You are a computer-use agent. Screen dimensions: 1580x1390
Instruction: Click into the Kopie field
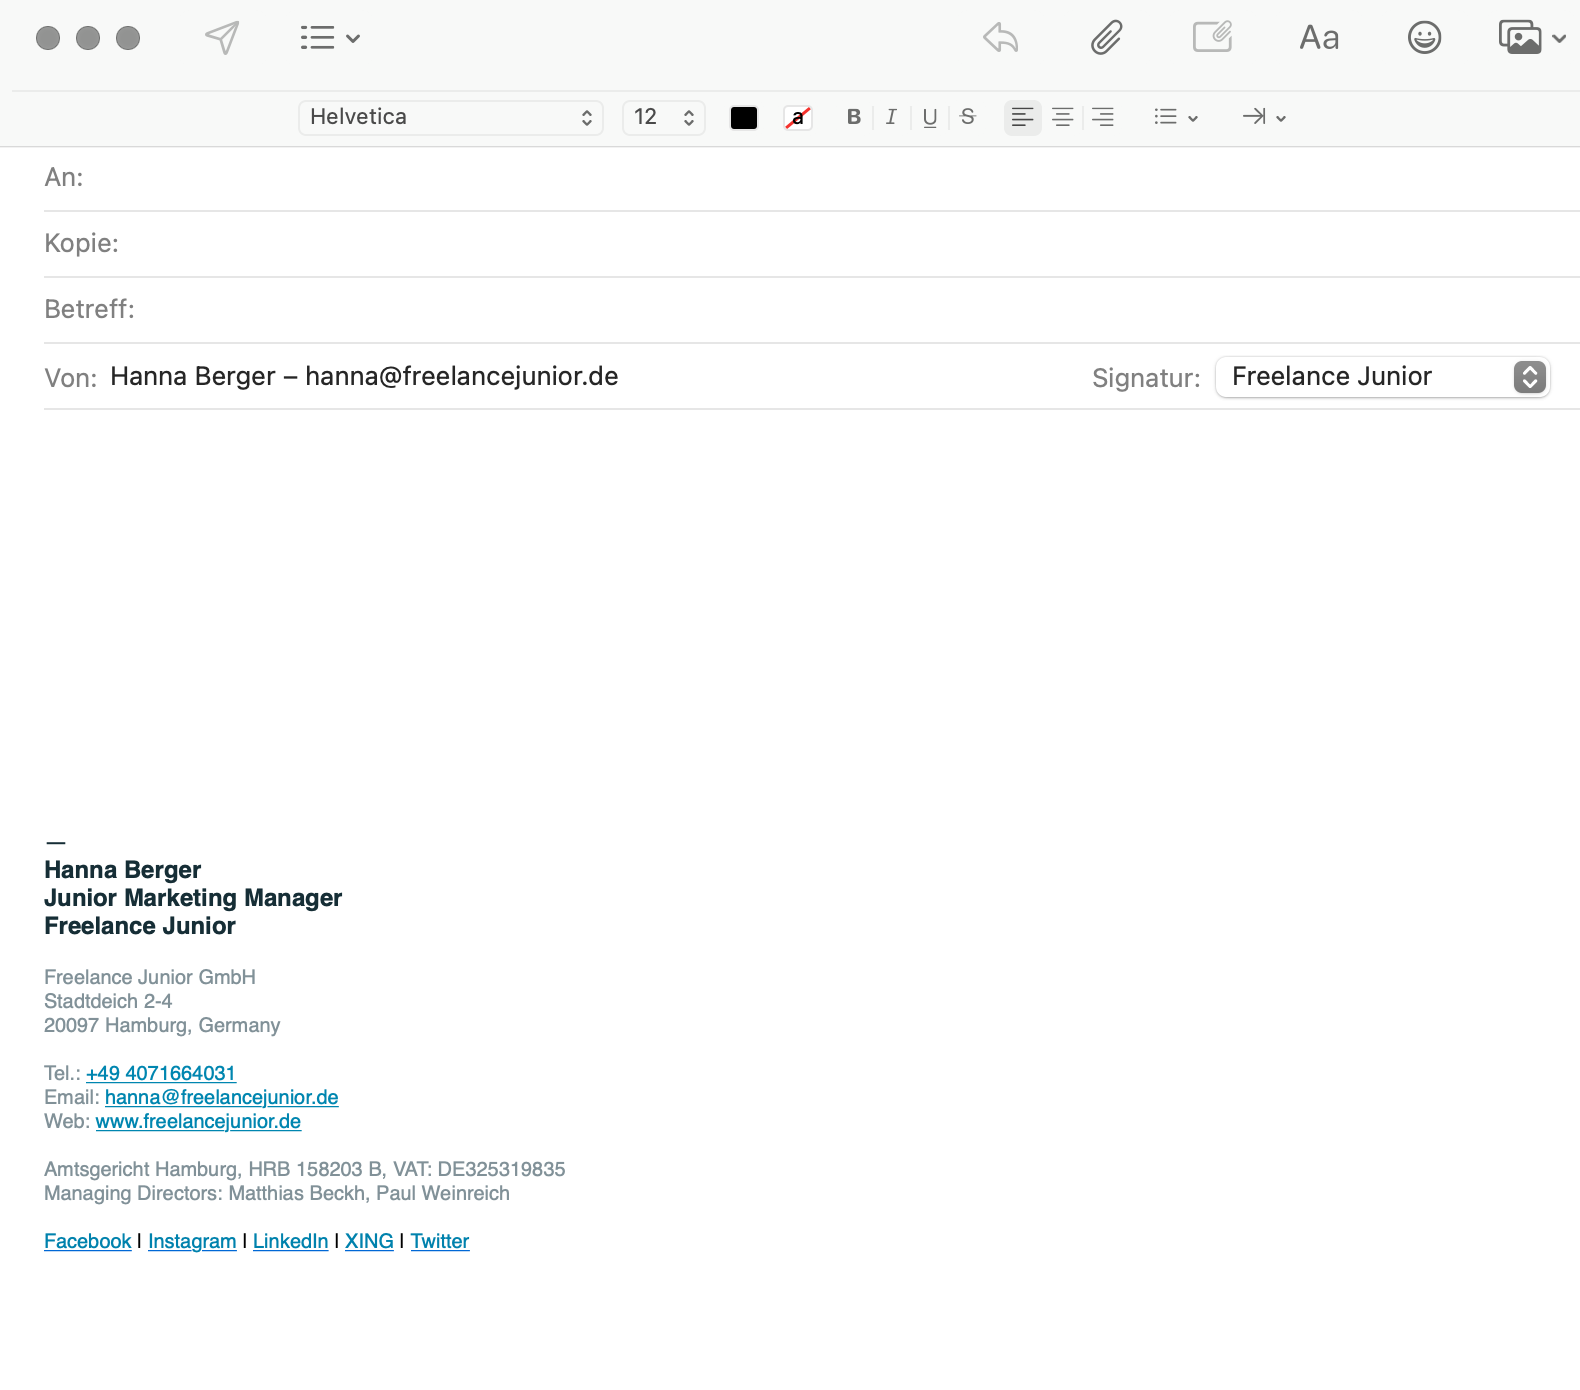pos(812,244)
